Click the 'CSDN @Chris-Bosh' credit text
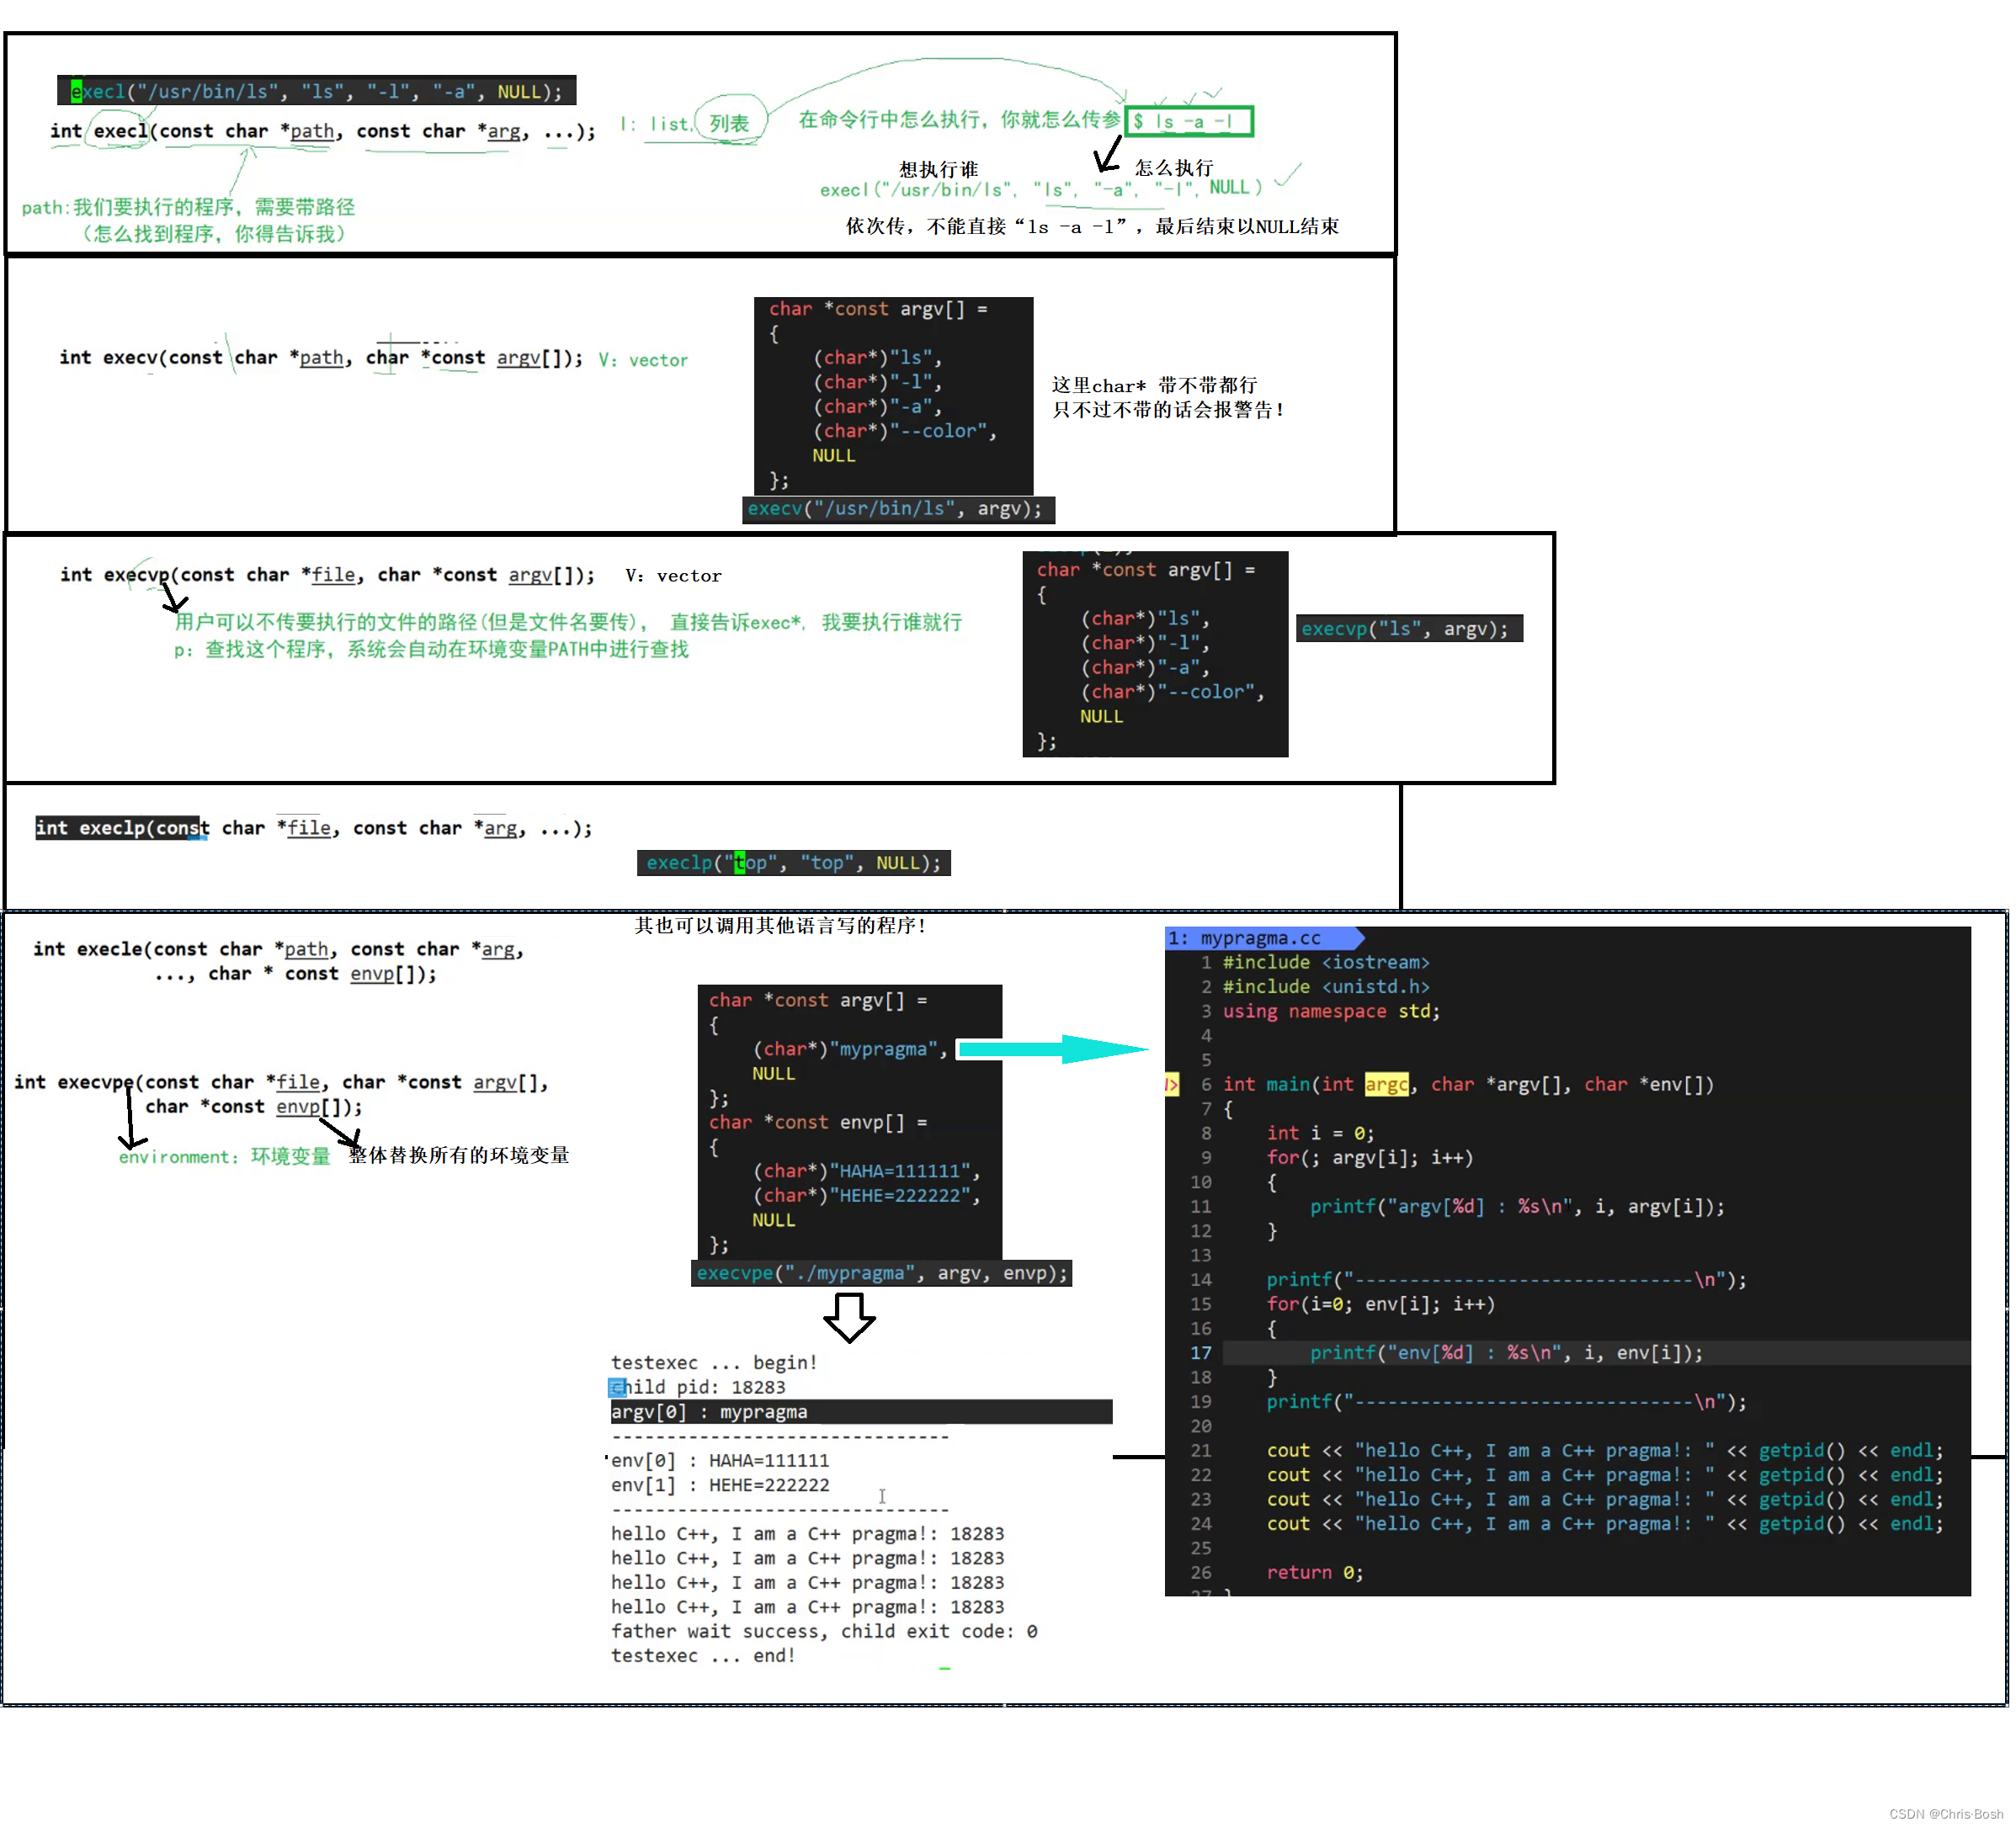 pyautogui.click(x=1946, y=1814)
